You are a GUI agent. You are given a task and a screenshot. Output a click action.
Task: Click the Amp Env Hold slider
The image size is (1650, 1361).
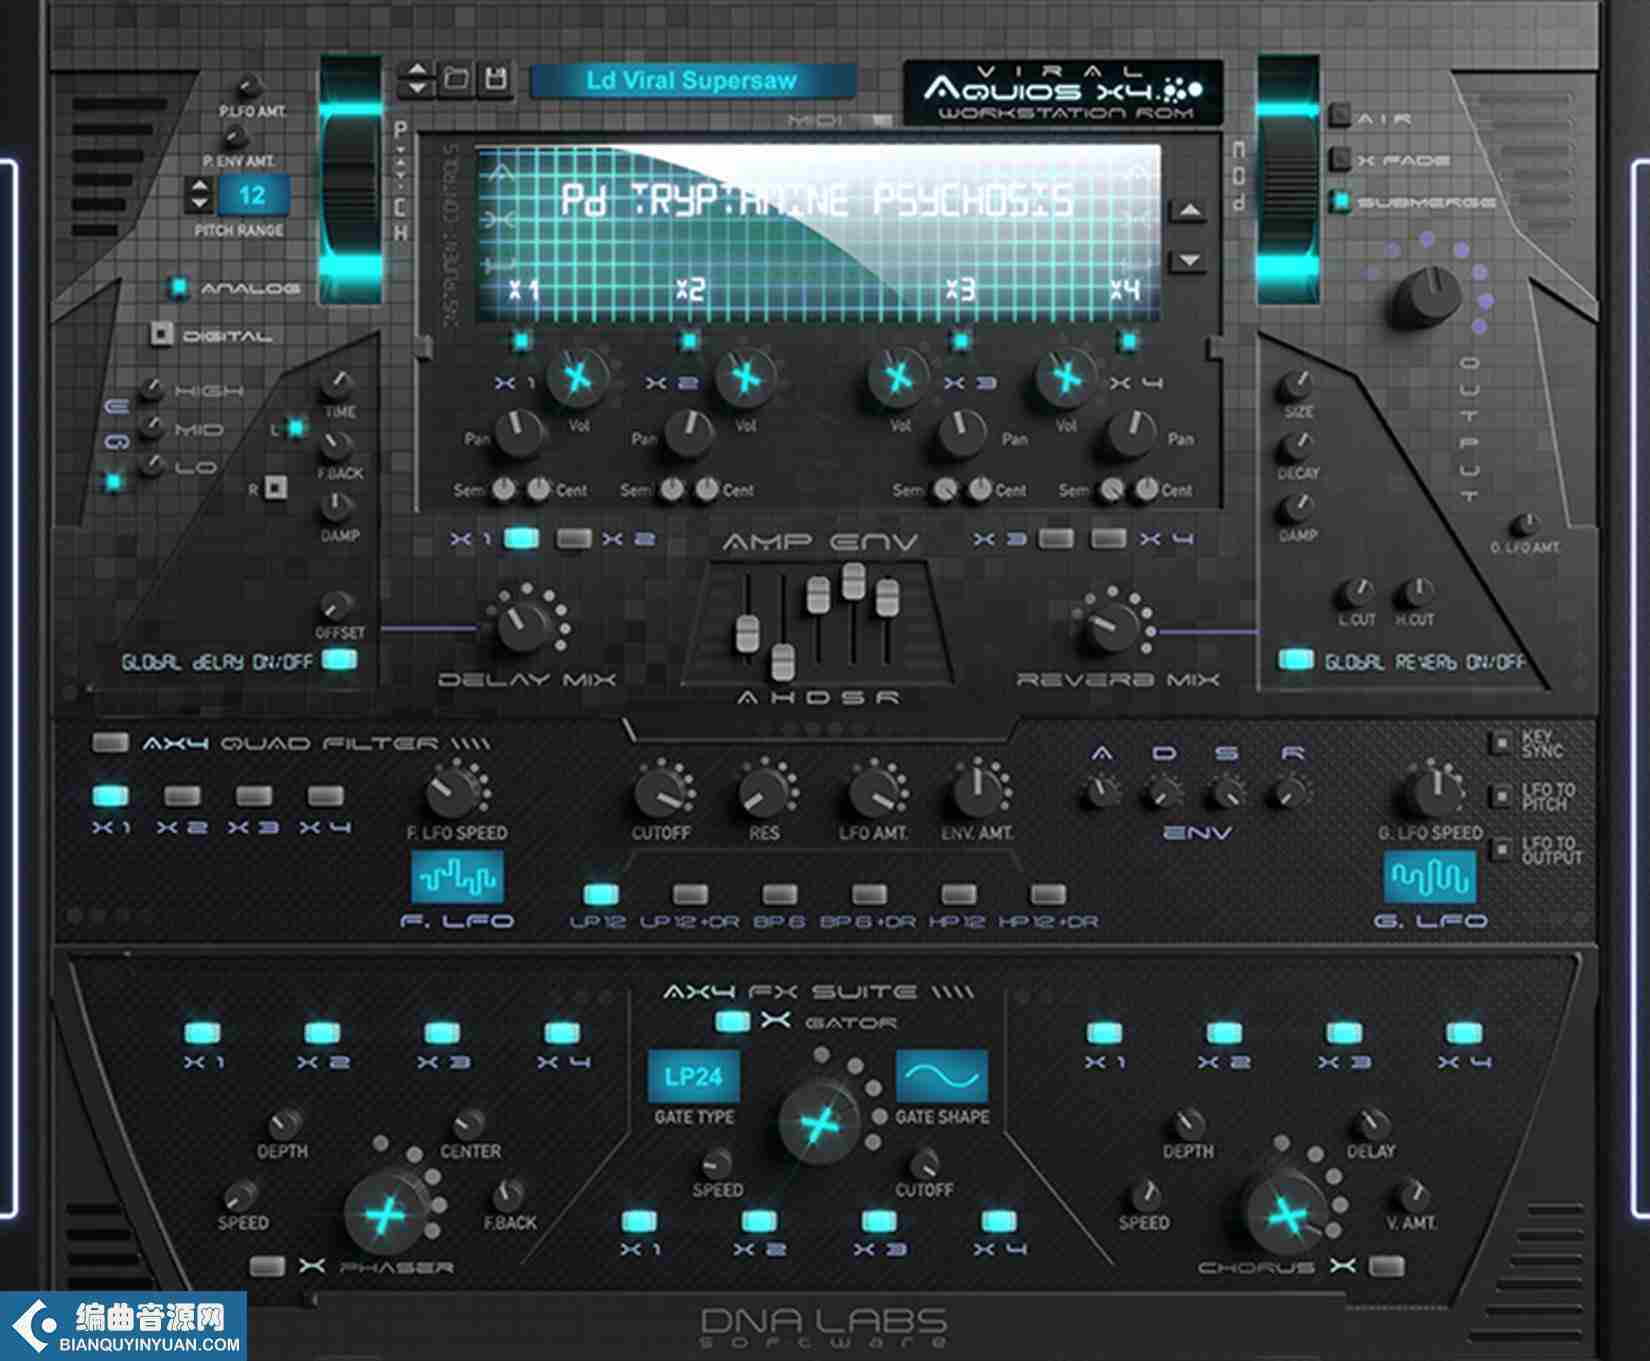pos(783,662)
